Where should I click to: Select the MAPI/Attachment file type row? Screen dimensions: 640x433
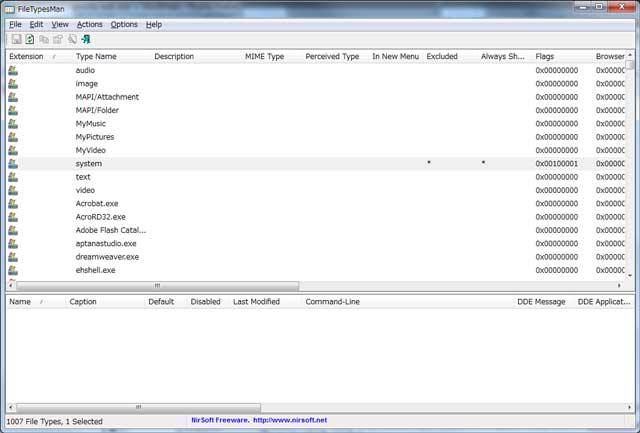(107, 97)
